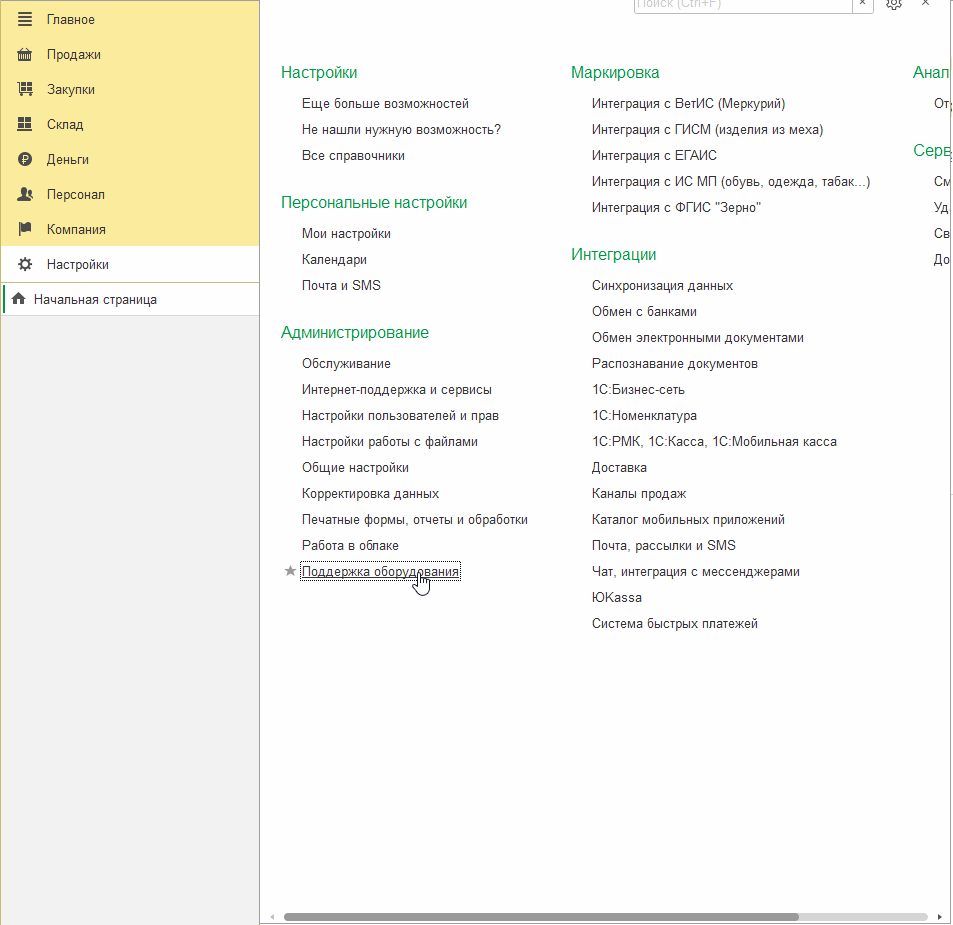Open Интеграция с ЕГАИС settings
This screenshot has width=953, height=925.
pos(654,155)
